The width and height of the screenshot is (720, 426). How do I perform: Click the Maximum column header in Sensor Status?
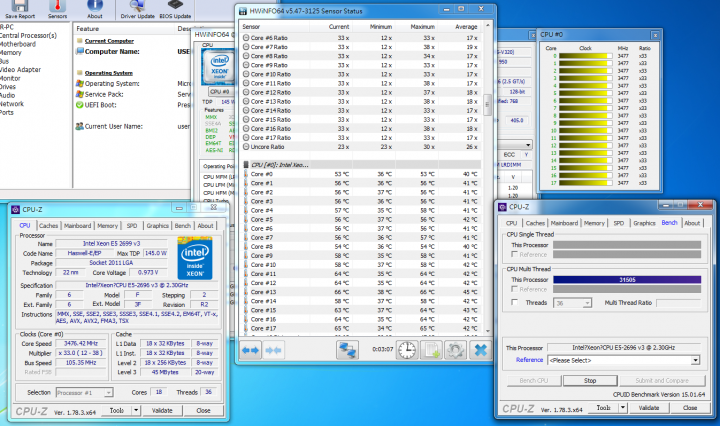tap(417, 27)
